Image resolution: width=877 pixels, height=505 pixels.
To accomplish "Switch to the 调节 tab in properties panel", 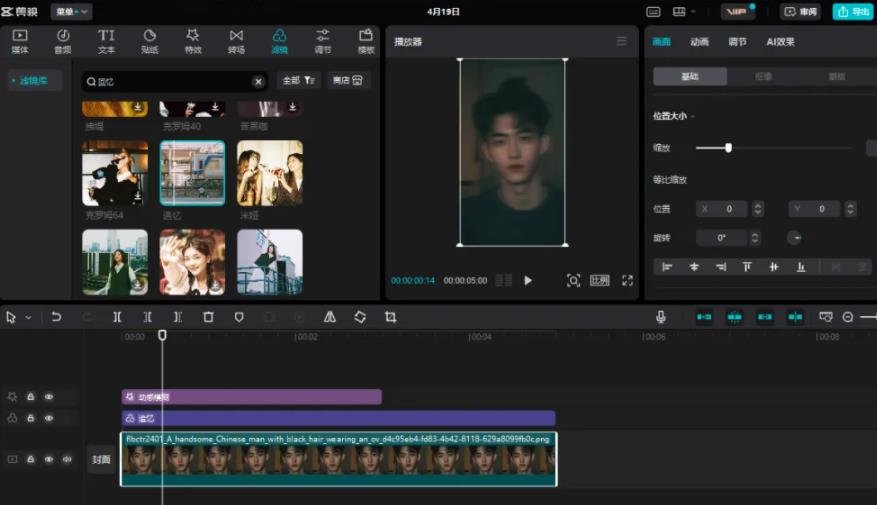I will [737, 42].
